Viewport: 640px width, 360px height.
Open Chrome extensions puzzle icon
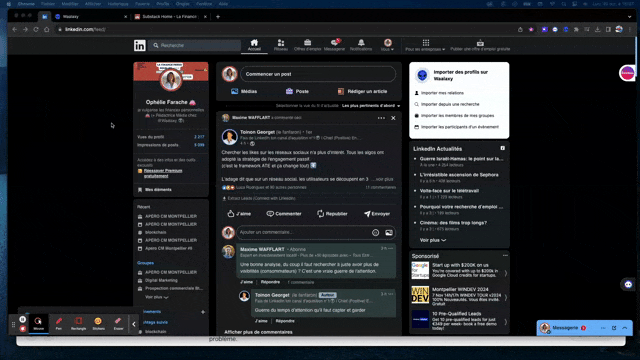576,29
